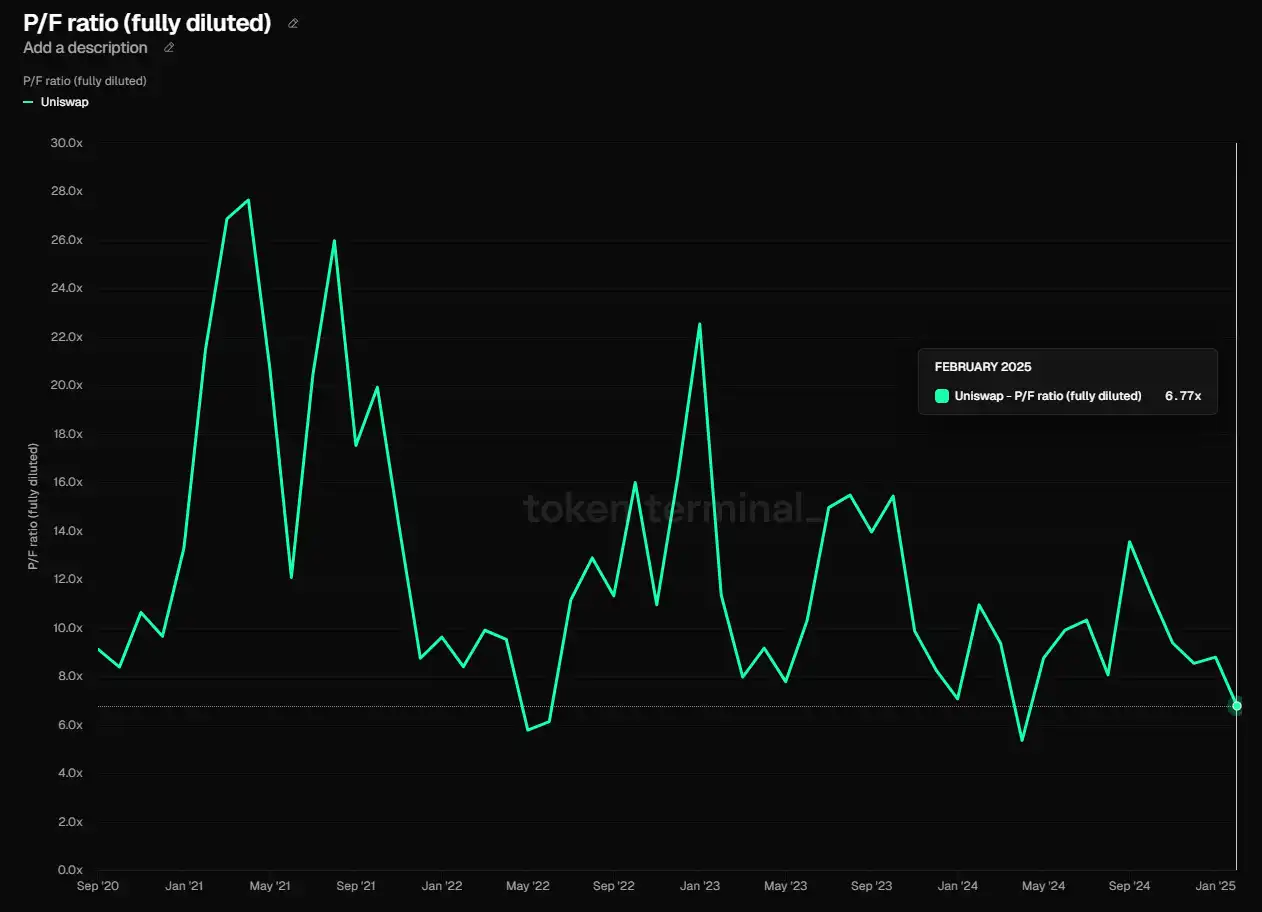Viewport: 1262px width, 912px height.
Task: Click the 6.77x value in the tooltip
Action: [x=1183, y=396]
